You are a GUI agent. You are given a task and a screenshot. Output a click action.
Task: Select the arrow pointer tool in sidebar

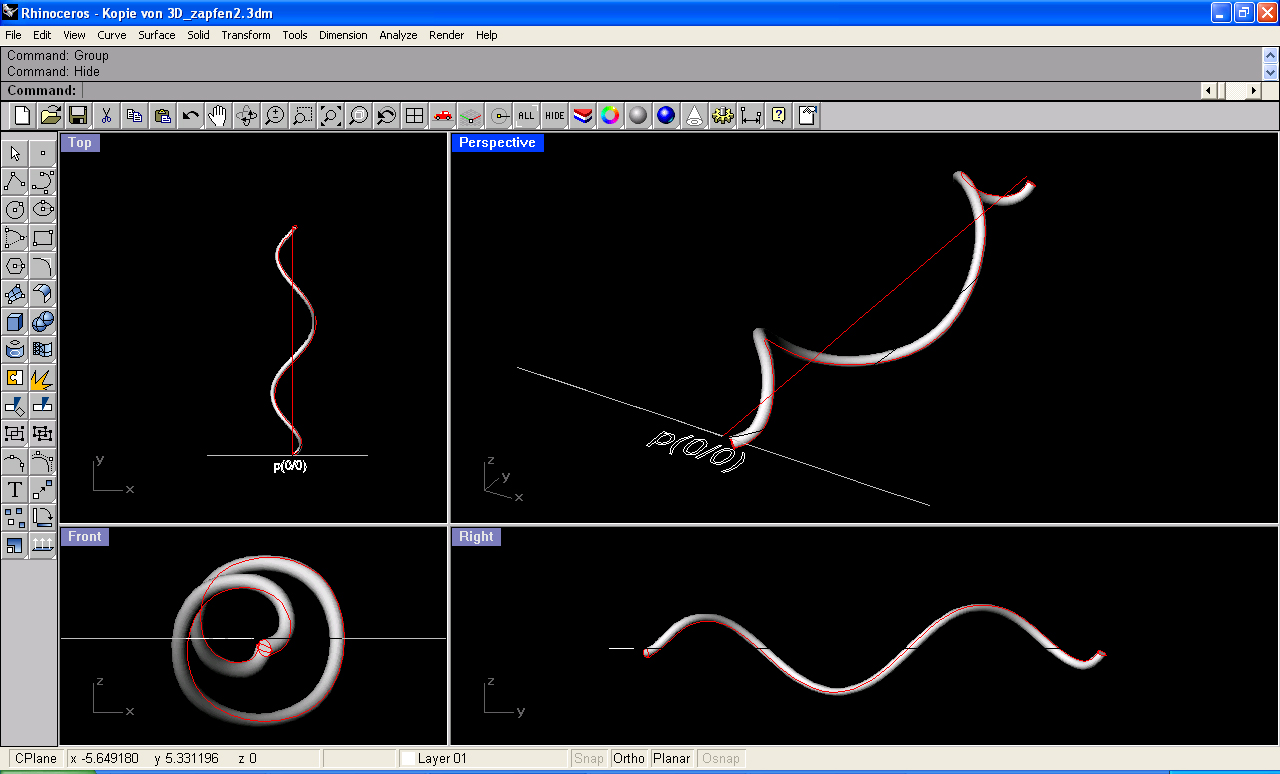(15, 153)
